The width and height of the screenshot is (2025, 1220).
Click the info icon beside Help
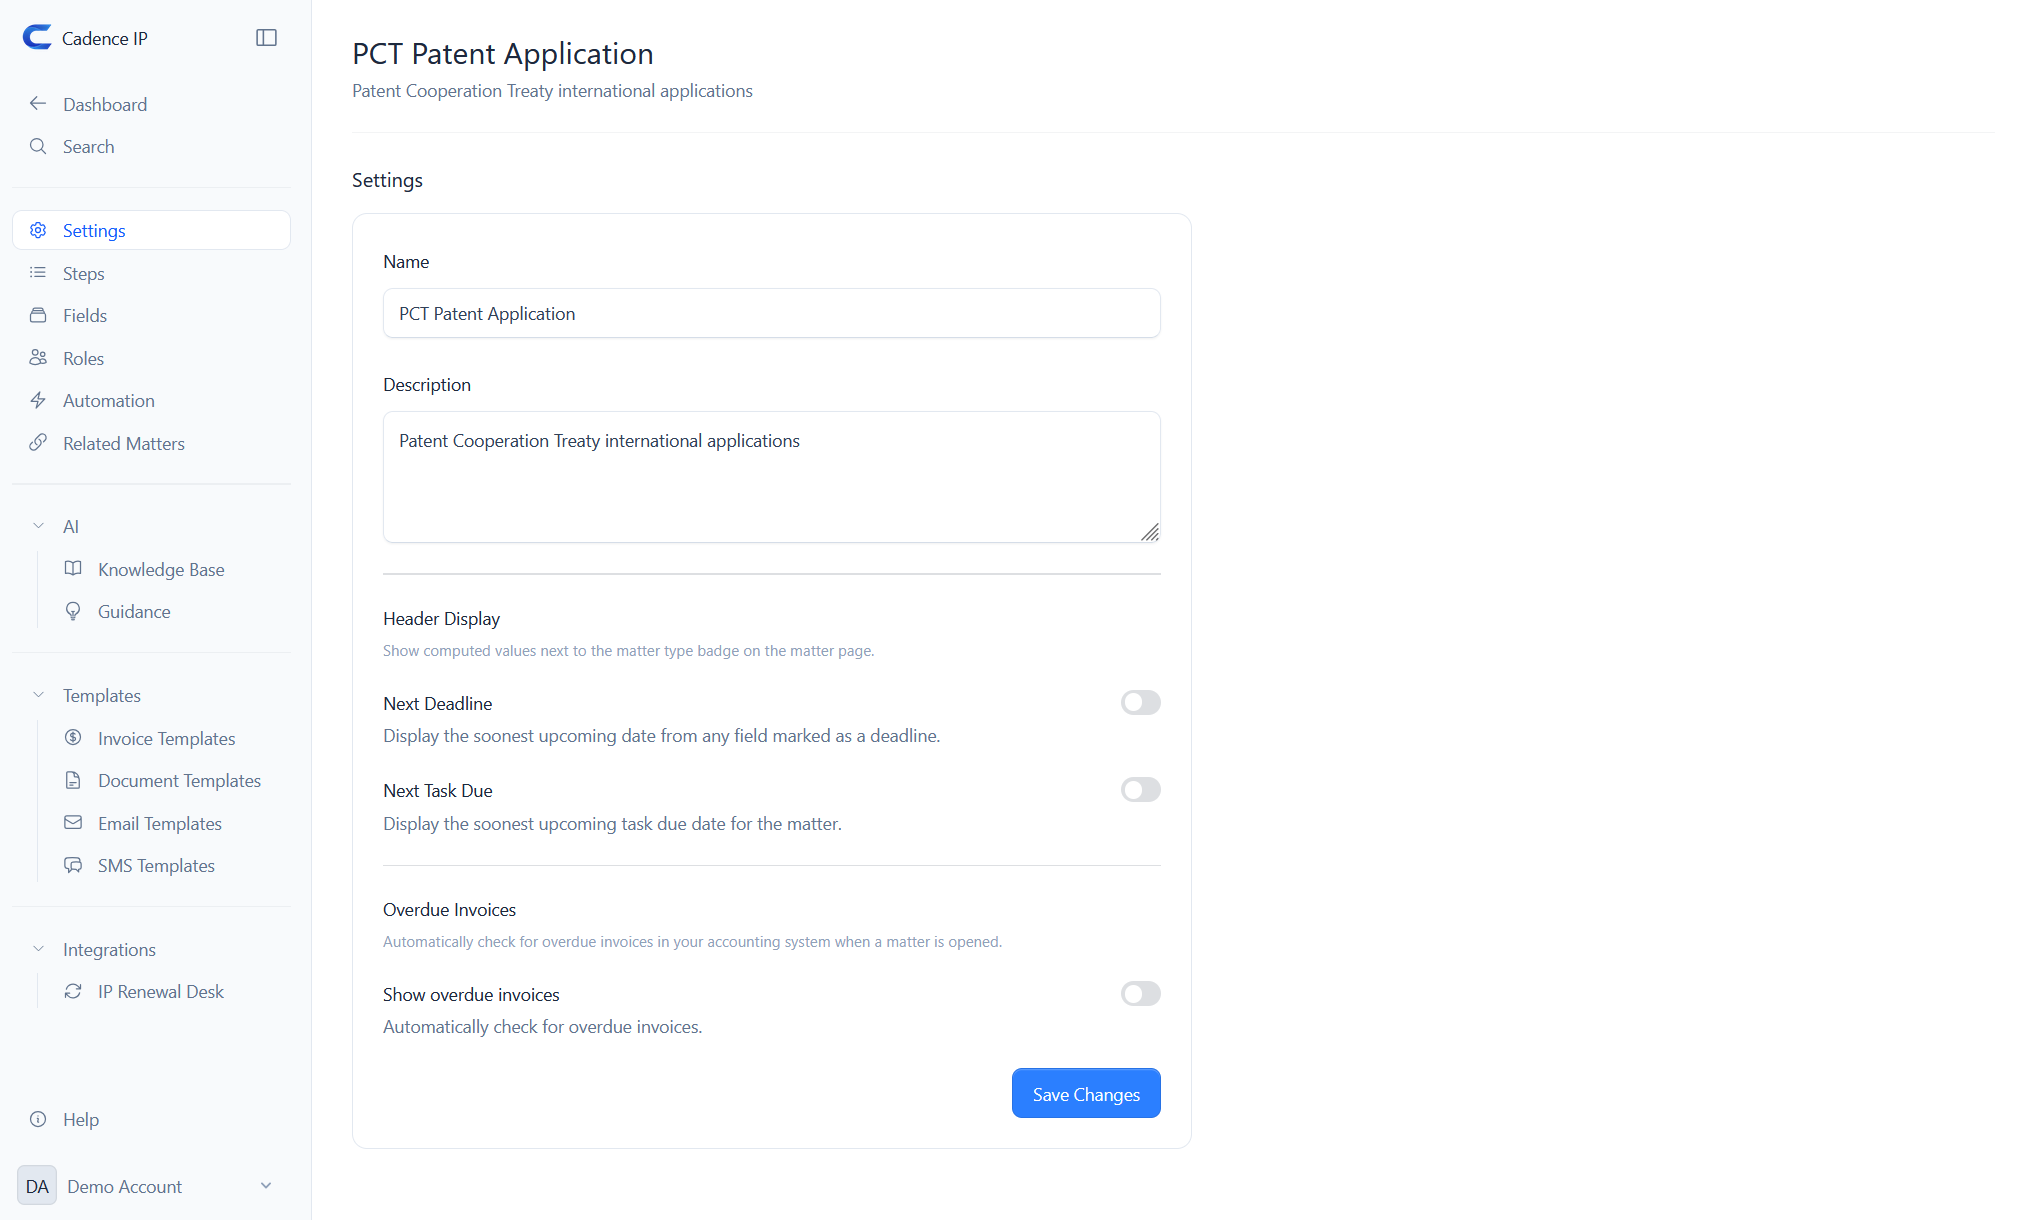pos(38,1119)
